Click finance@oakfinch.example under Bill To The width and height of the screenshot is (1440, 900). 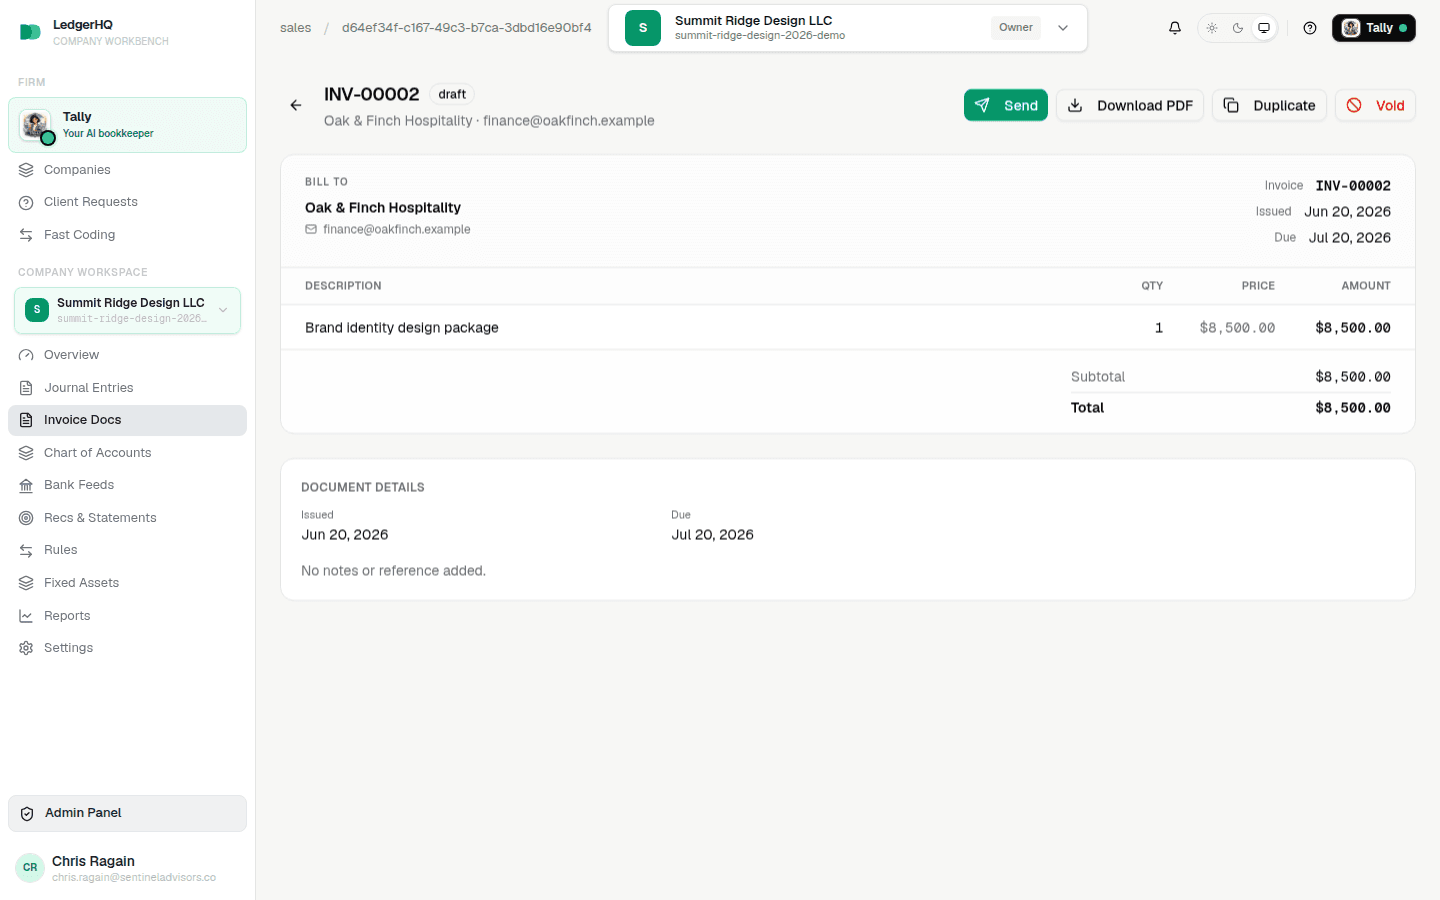coord(396,230)
